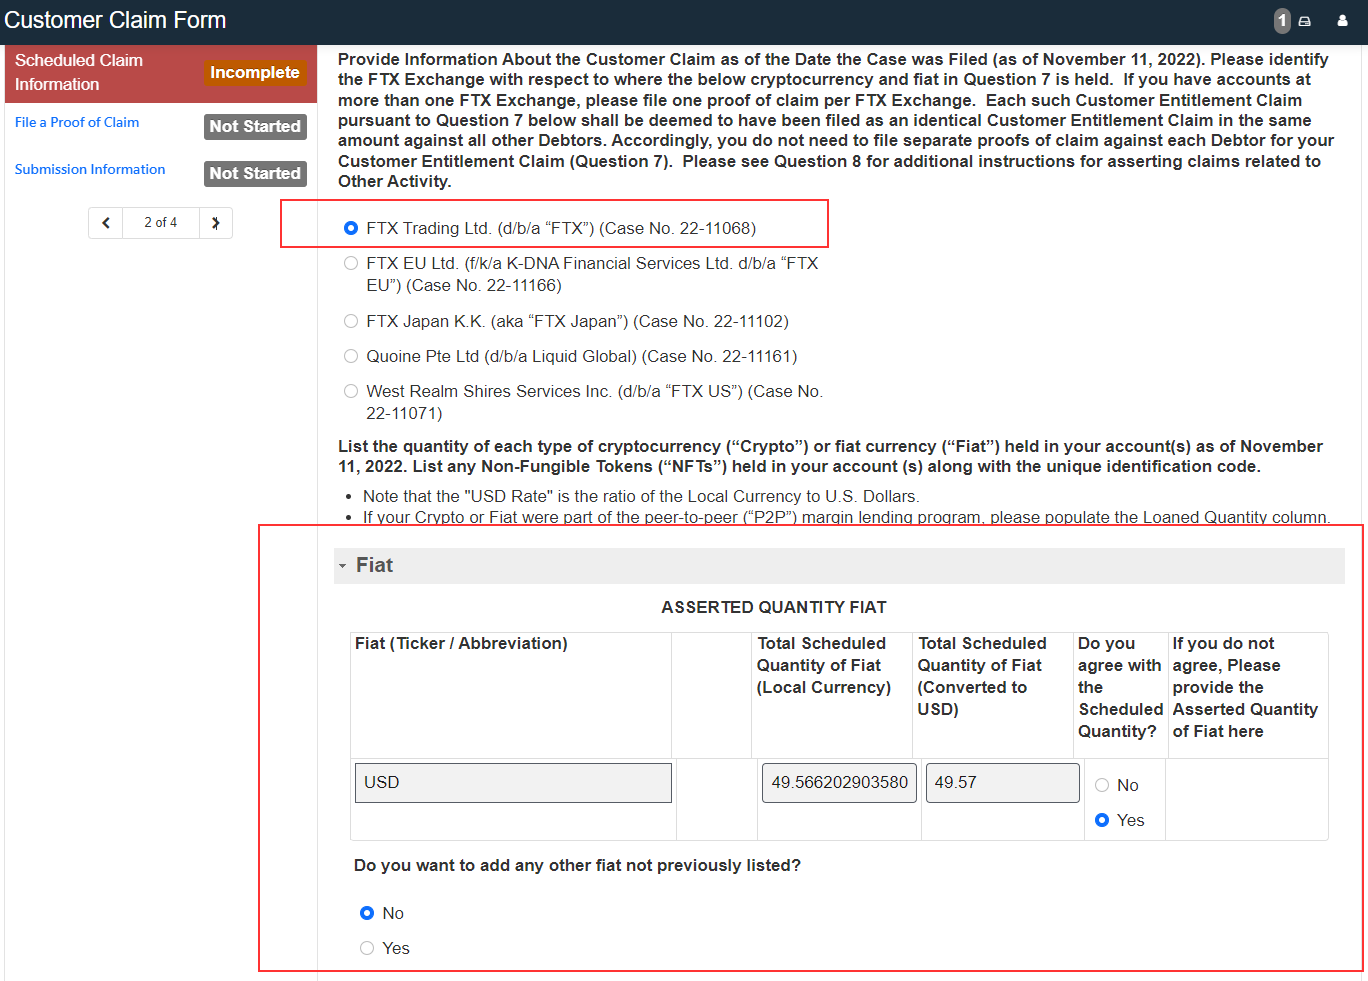Open the user account icon
Screen dimensions: 1368x981
[1343, 21]
